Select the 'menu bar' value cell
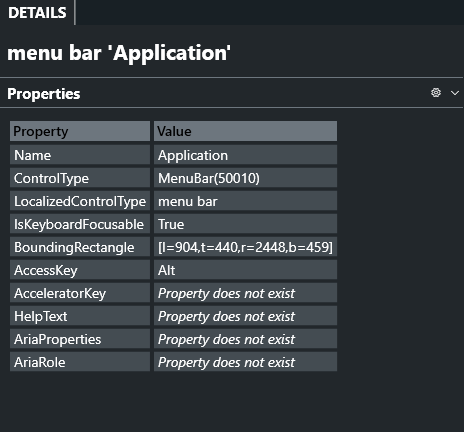This screenshot has height=432, width=464. 245,201
